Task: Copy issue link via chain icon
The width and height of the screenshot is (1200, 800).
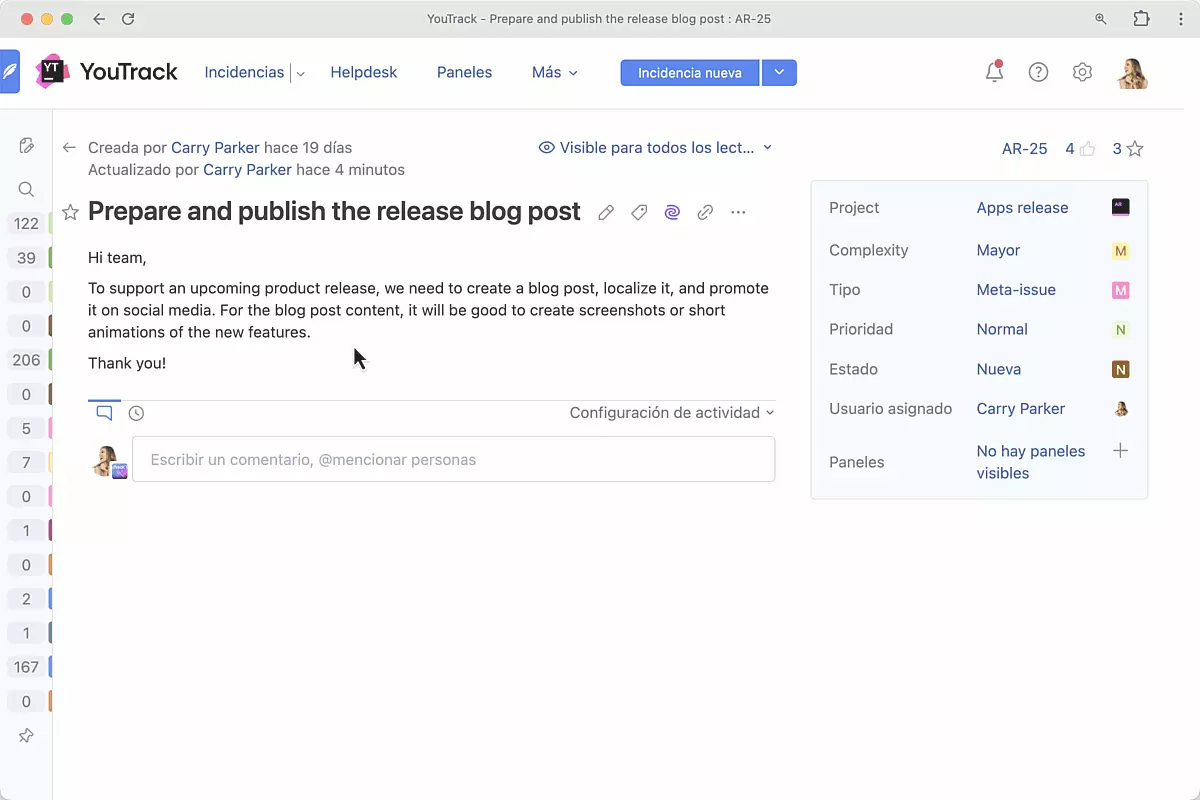Action: (705, 212)
